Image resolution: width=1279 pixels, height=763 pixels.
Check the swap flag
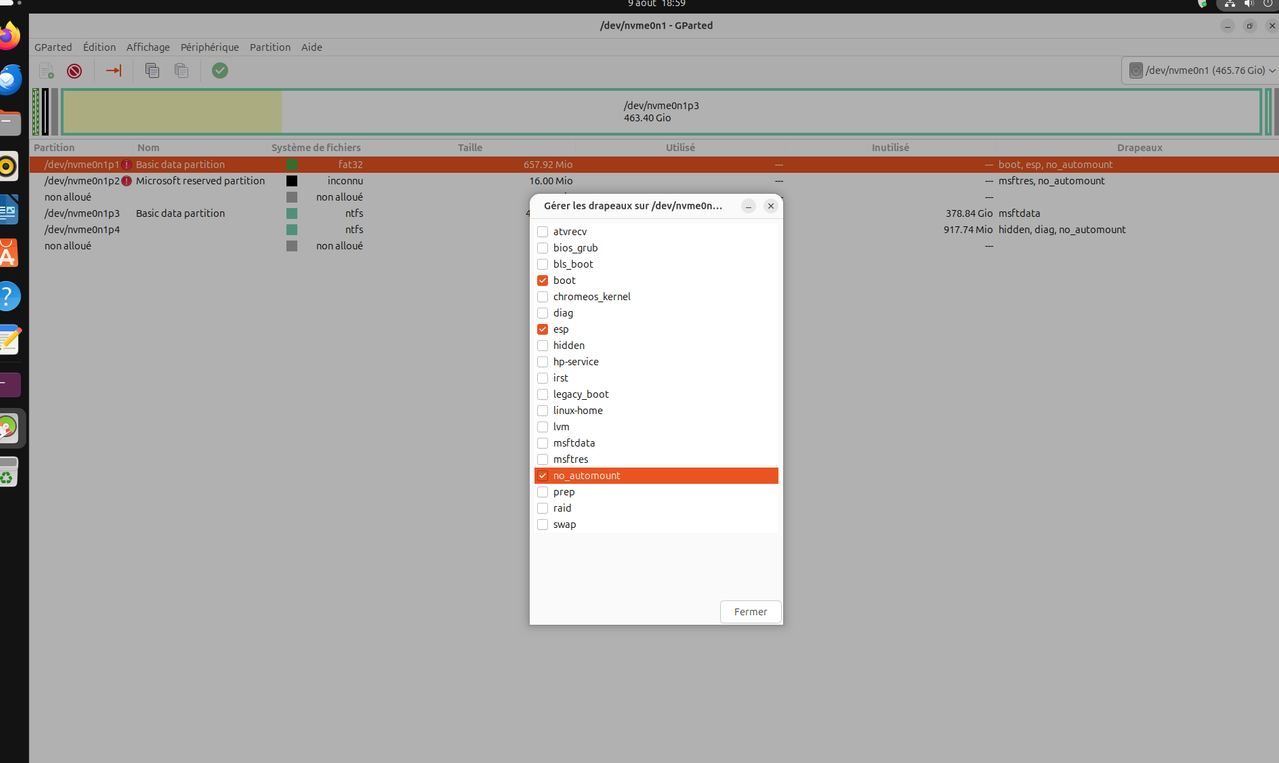coord(543,524)
